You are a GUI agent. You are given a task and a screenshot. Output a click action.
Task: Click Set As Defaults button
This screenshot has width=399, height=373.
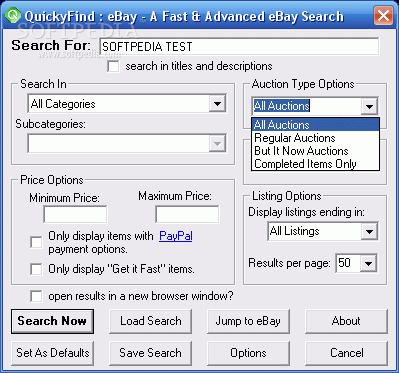[52, 353]
